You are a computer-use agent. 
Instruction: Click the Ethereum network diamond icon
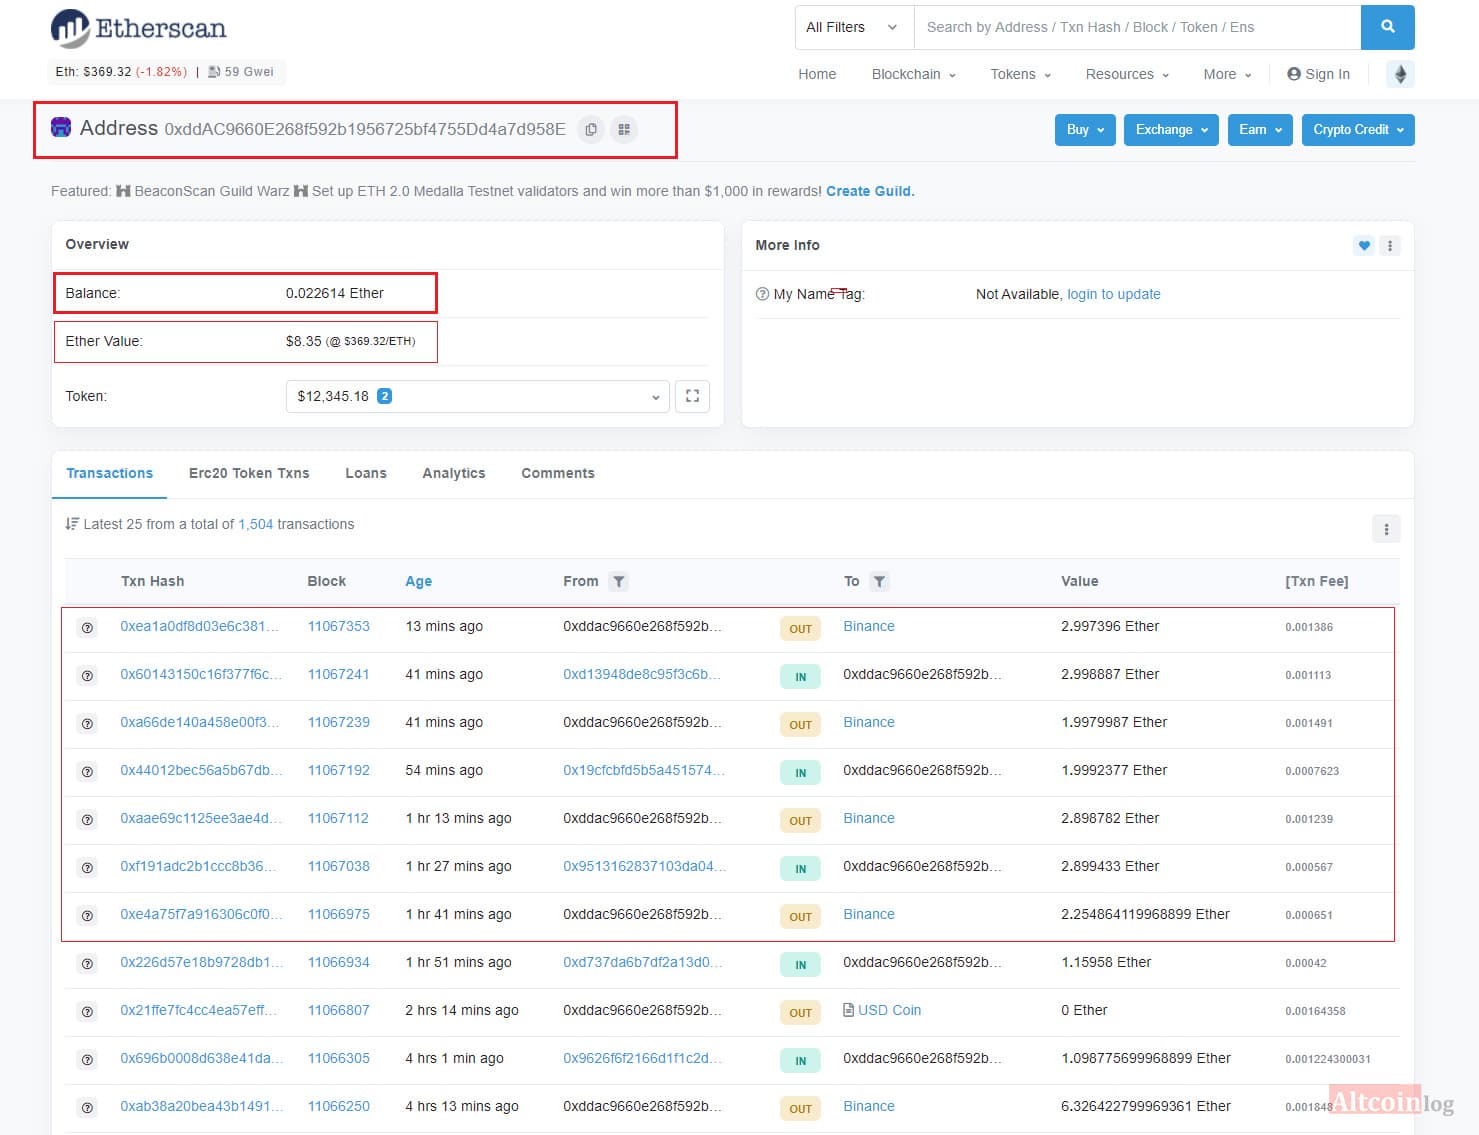(1400, 74)
